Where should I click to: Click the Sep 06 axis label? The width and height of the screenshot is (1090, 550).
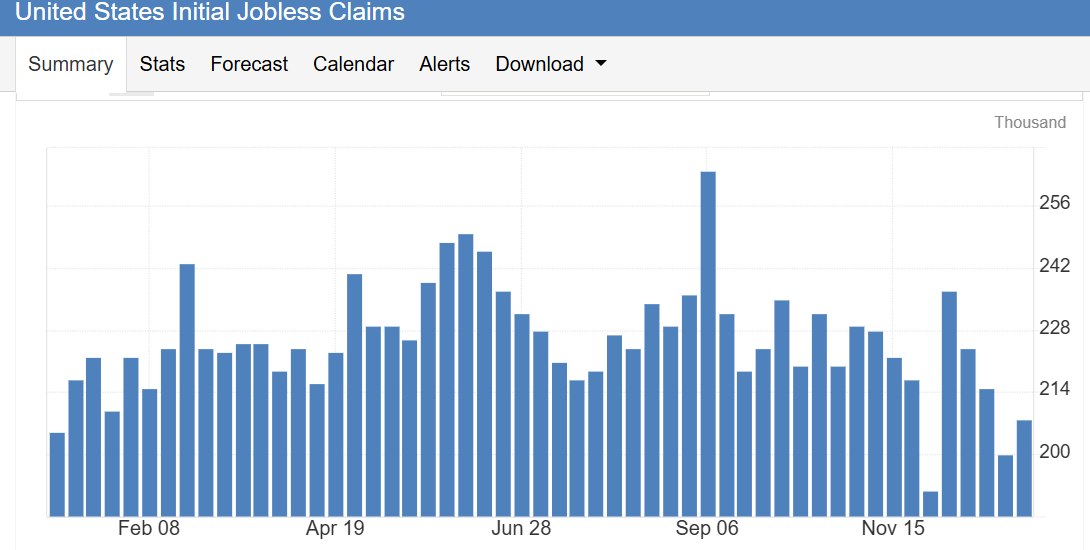tap(707, 528)
